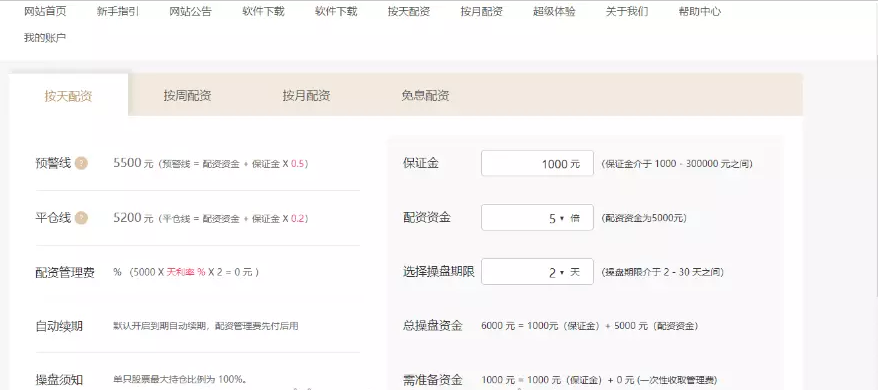Switch to the 按月配资 tab
This screenshot has height=390, width=878.
pos(306,95)
